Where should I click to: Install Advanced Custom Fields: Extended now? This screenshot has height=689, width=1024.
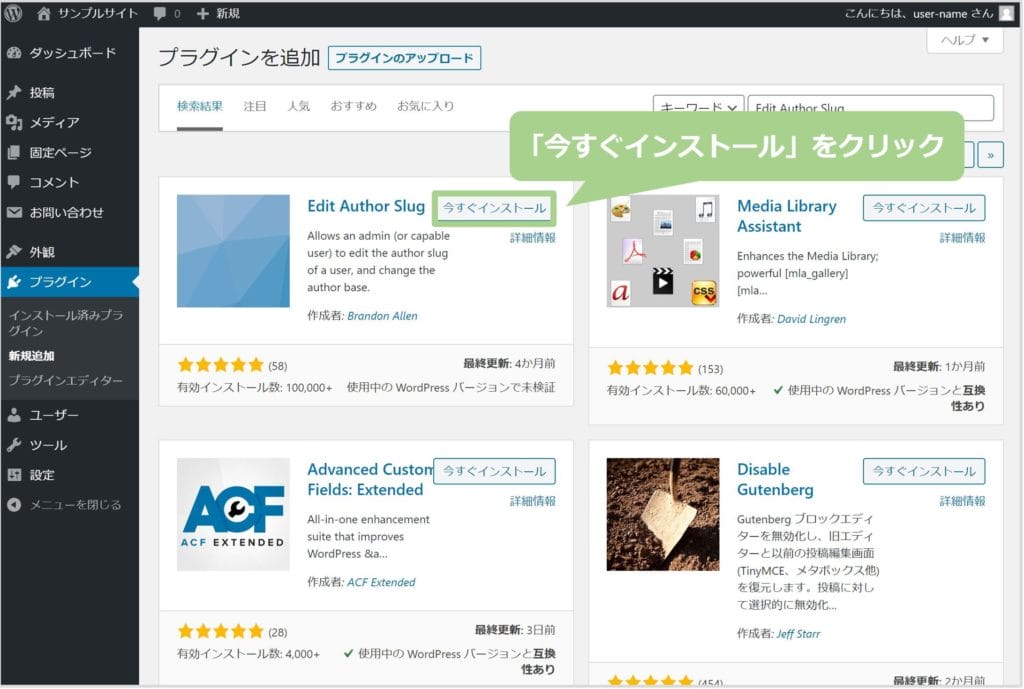(494, 472)
